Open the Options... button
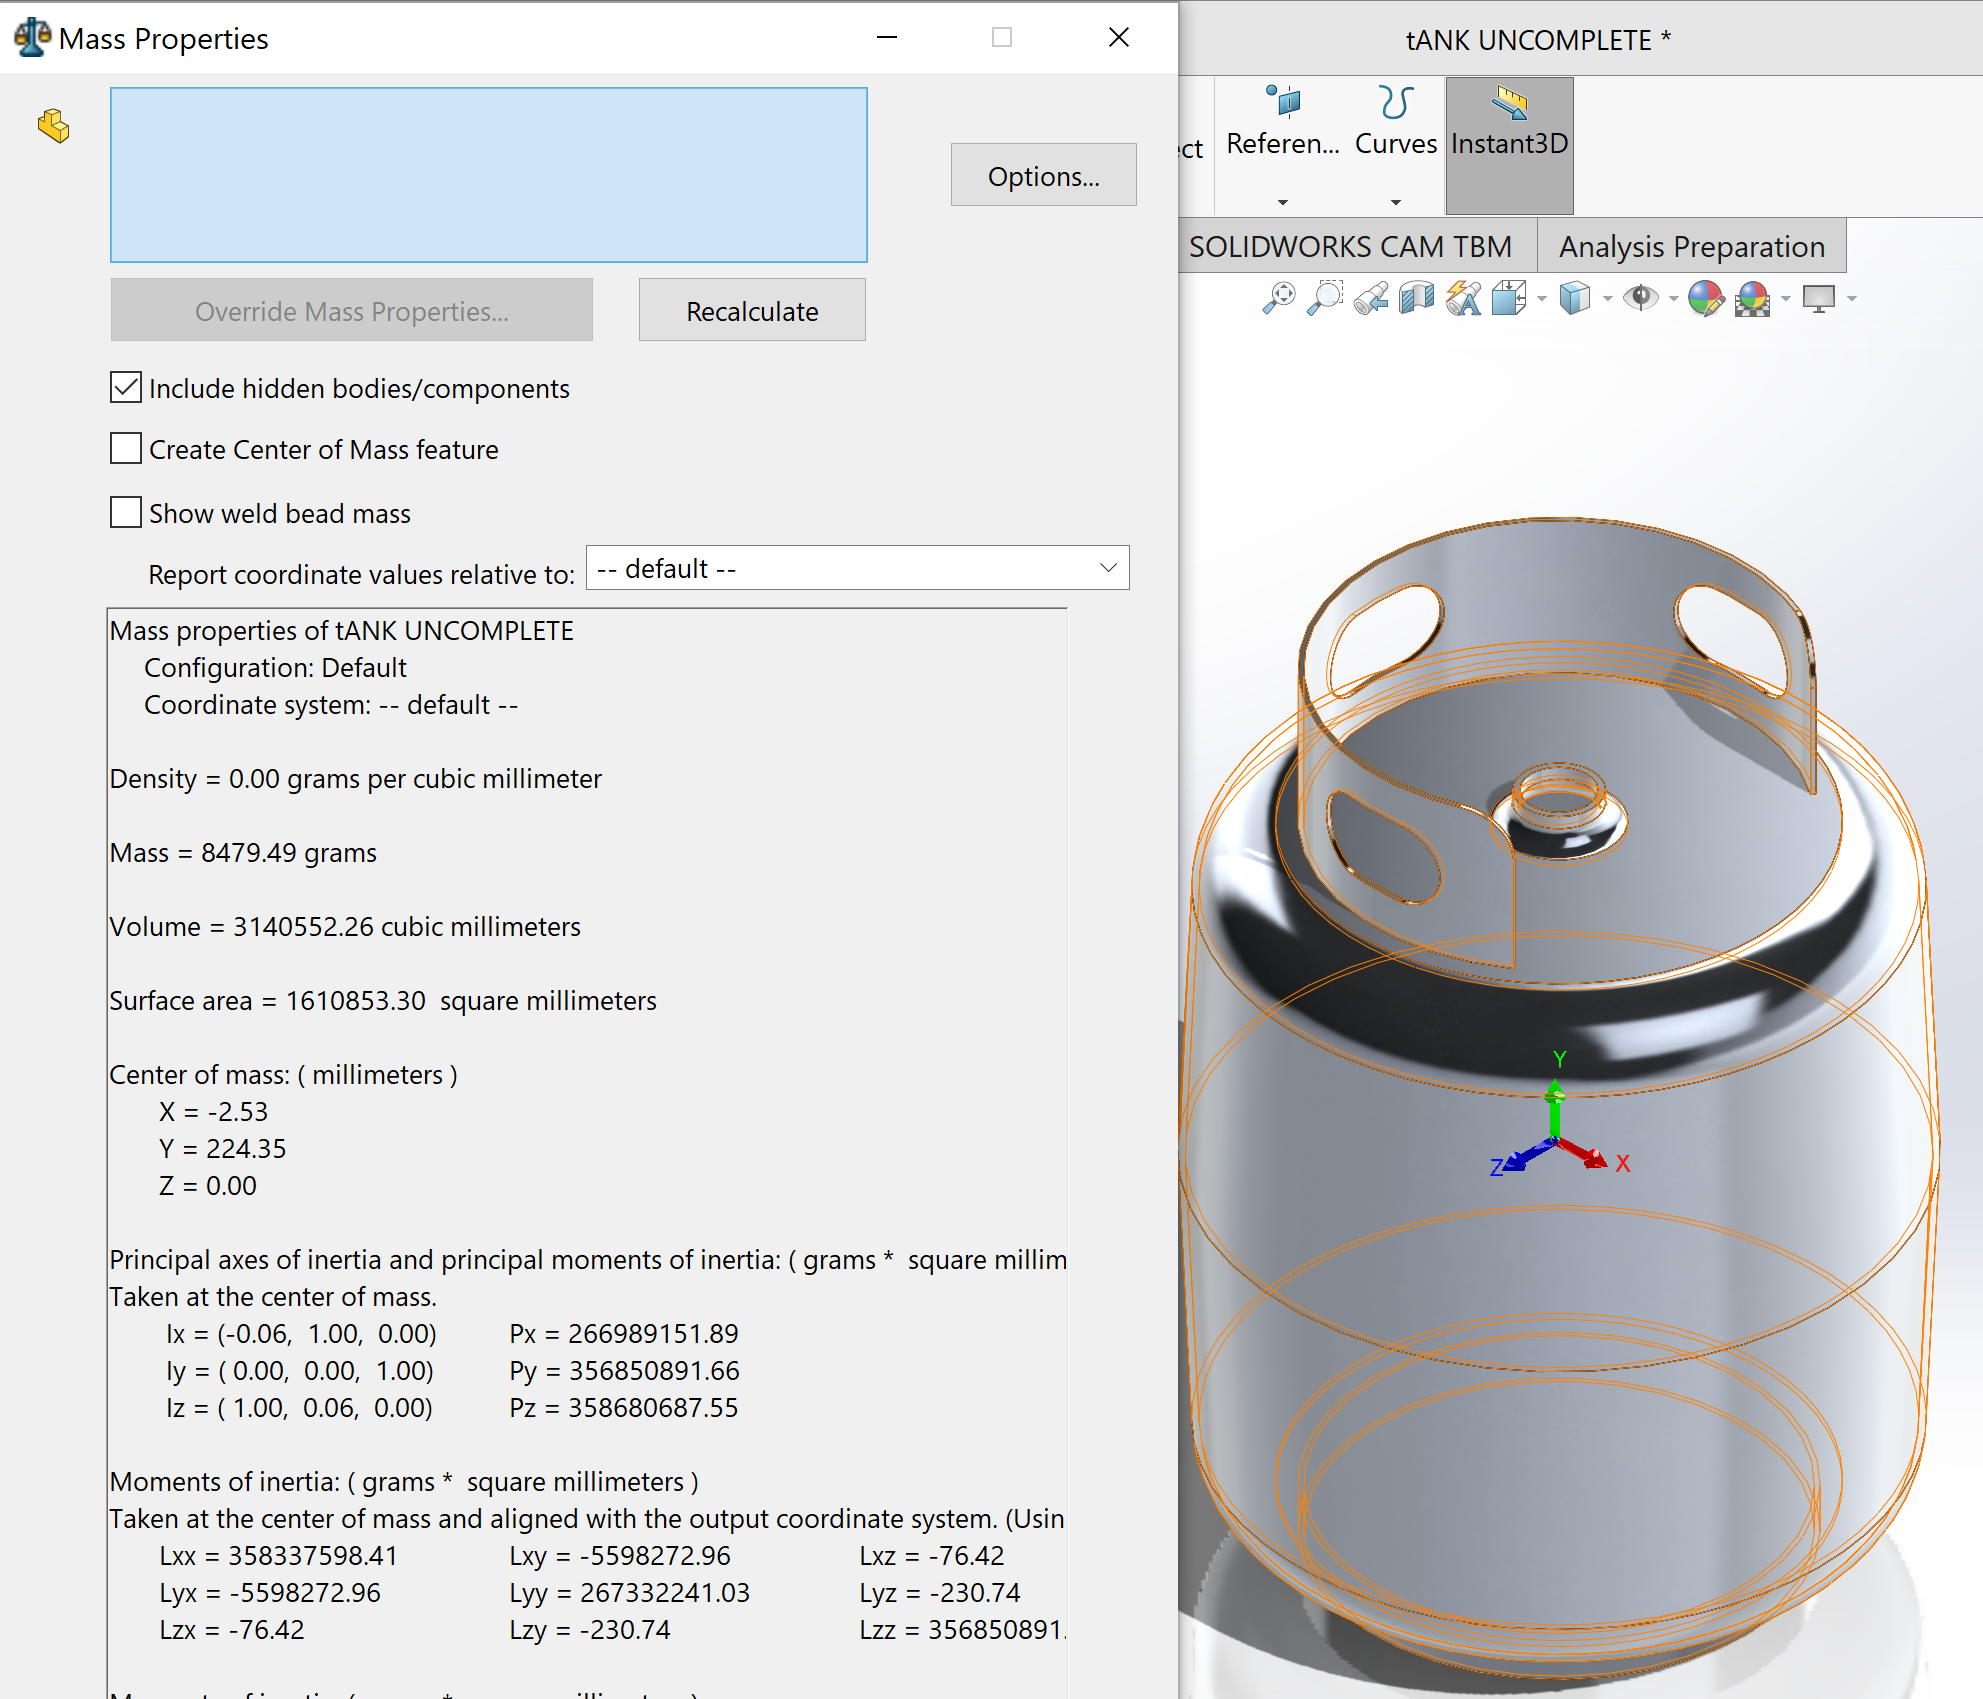This screenshot has width=1983, height=1699. (x=1043, y=175)
